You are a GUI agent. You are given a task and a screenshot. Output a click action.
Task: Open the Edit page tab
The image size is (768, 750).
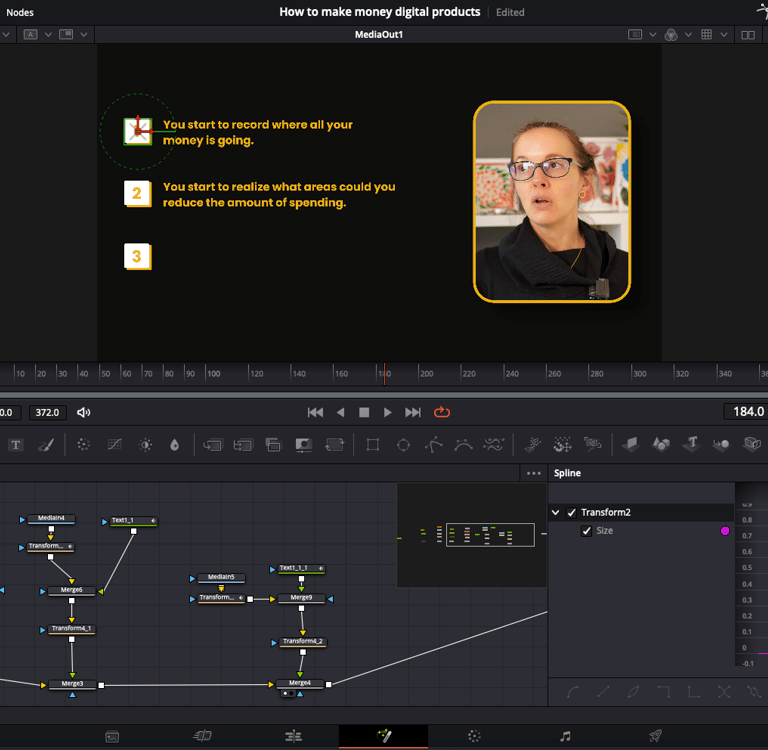(x=293, y=736)
